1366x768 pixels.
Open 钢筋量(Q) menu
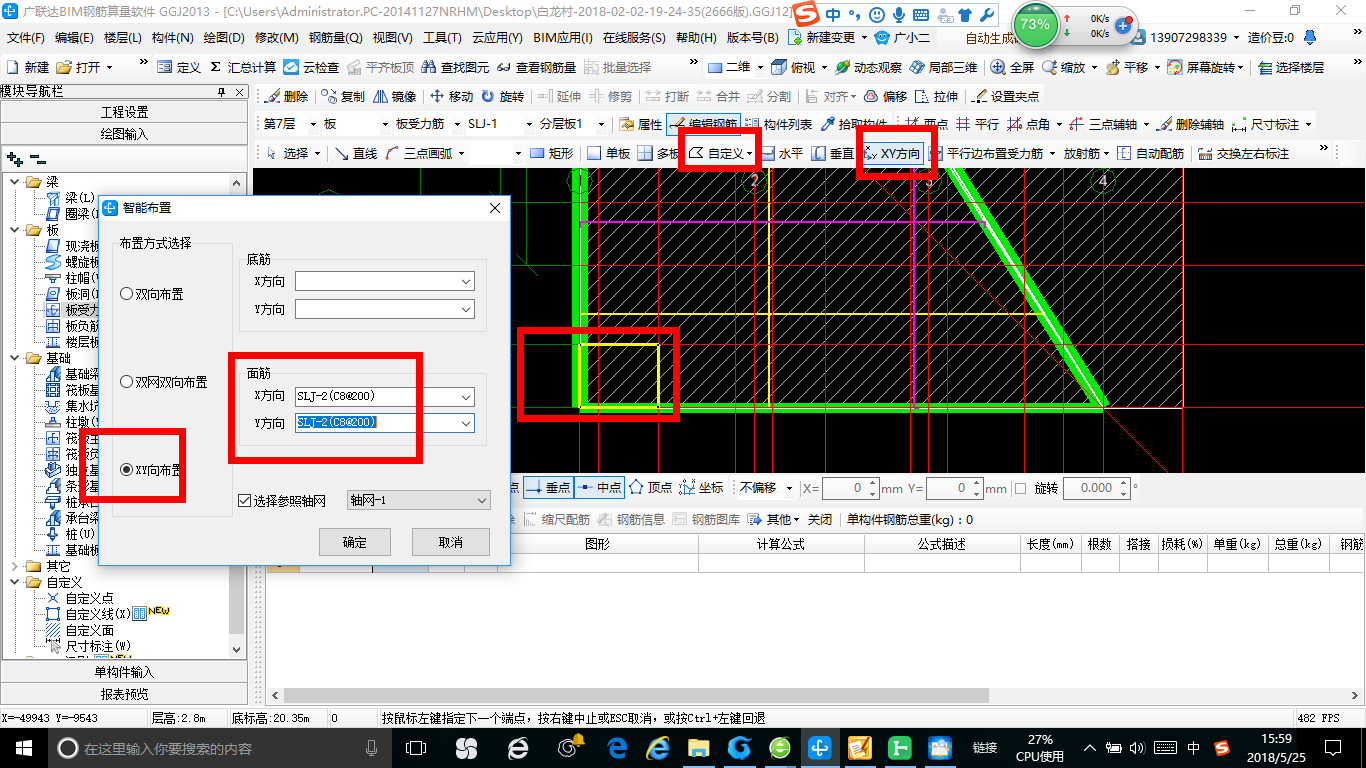tap(336, 37)
